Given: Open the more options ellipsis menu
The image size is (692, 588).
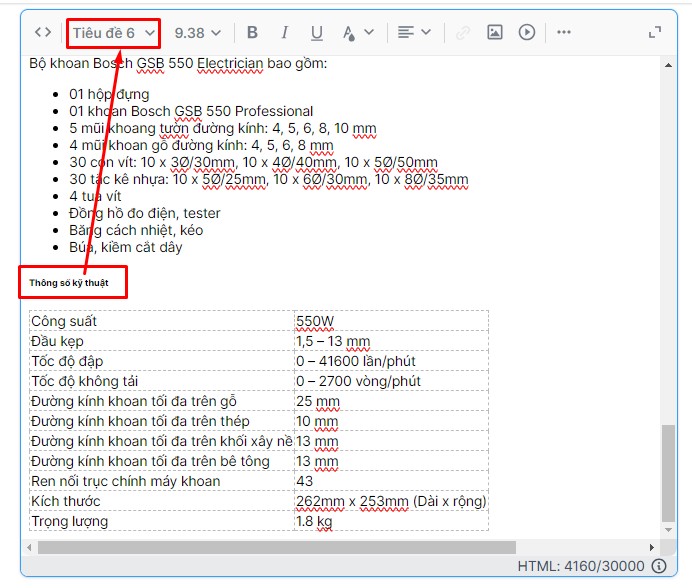Looking at the screenshot, I should coord(564,32).
